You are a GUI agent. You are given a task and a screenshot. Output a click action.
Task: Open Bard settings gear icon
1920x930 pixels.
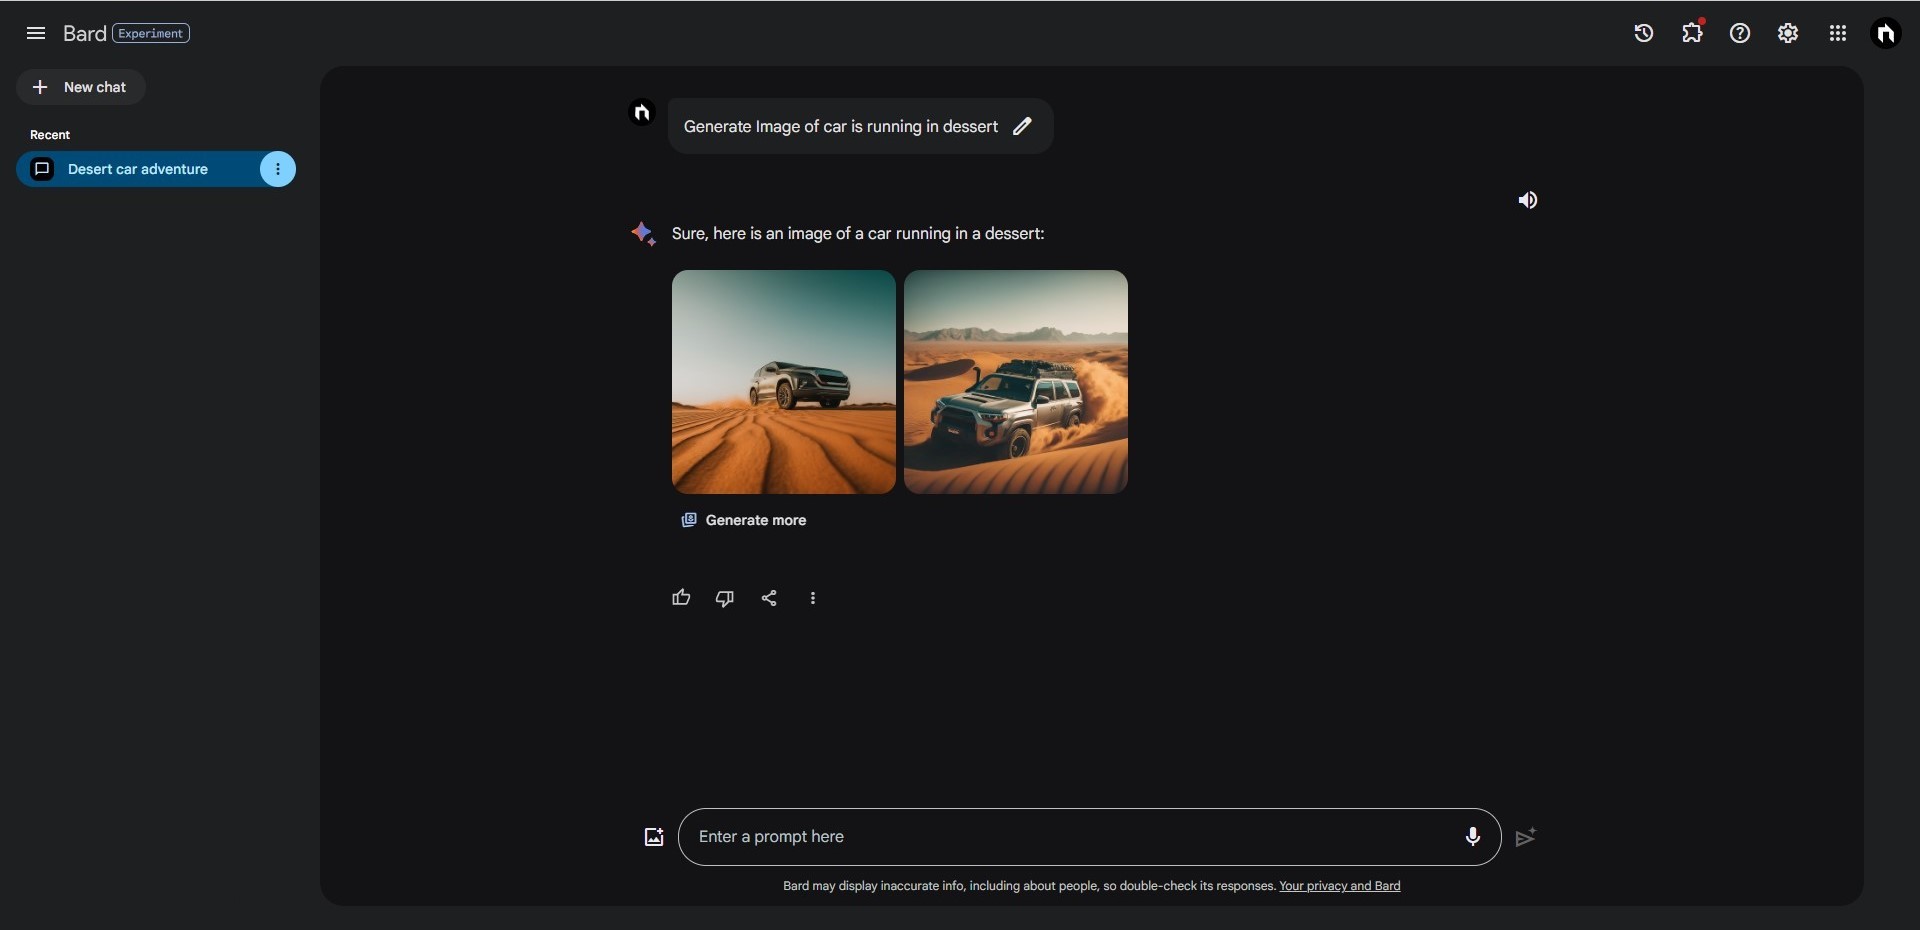tap(1788, 33)
